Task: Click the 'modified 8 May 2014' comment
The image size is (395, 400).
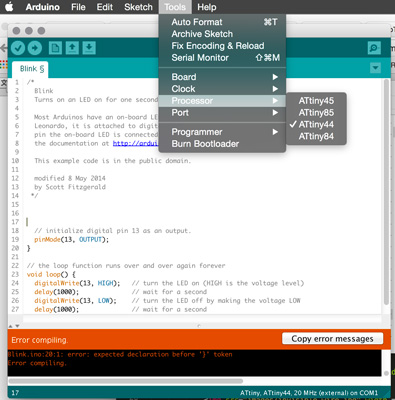Action: tap(70, 178)
